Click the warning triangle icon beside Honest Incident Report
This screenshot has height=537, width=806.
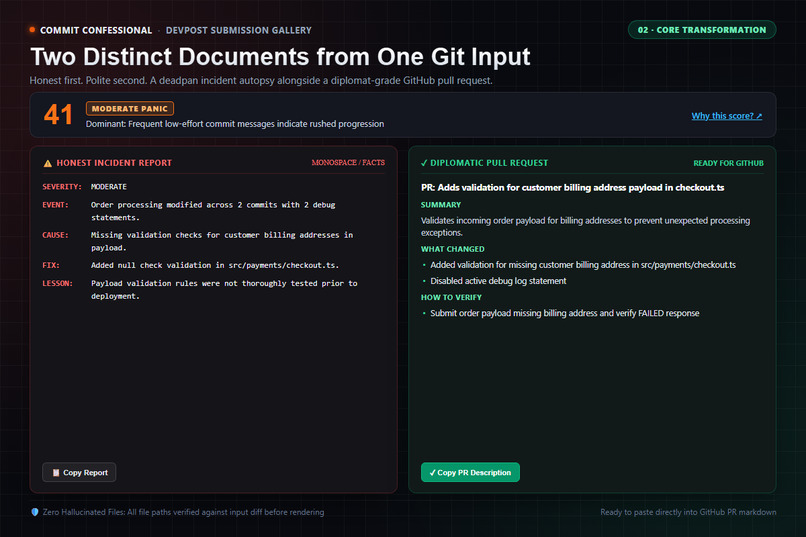48,163
